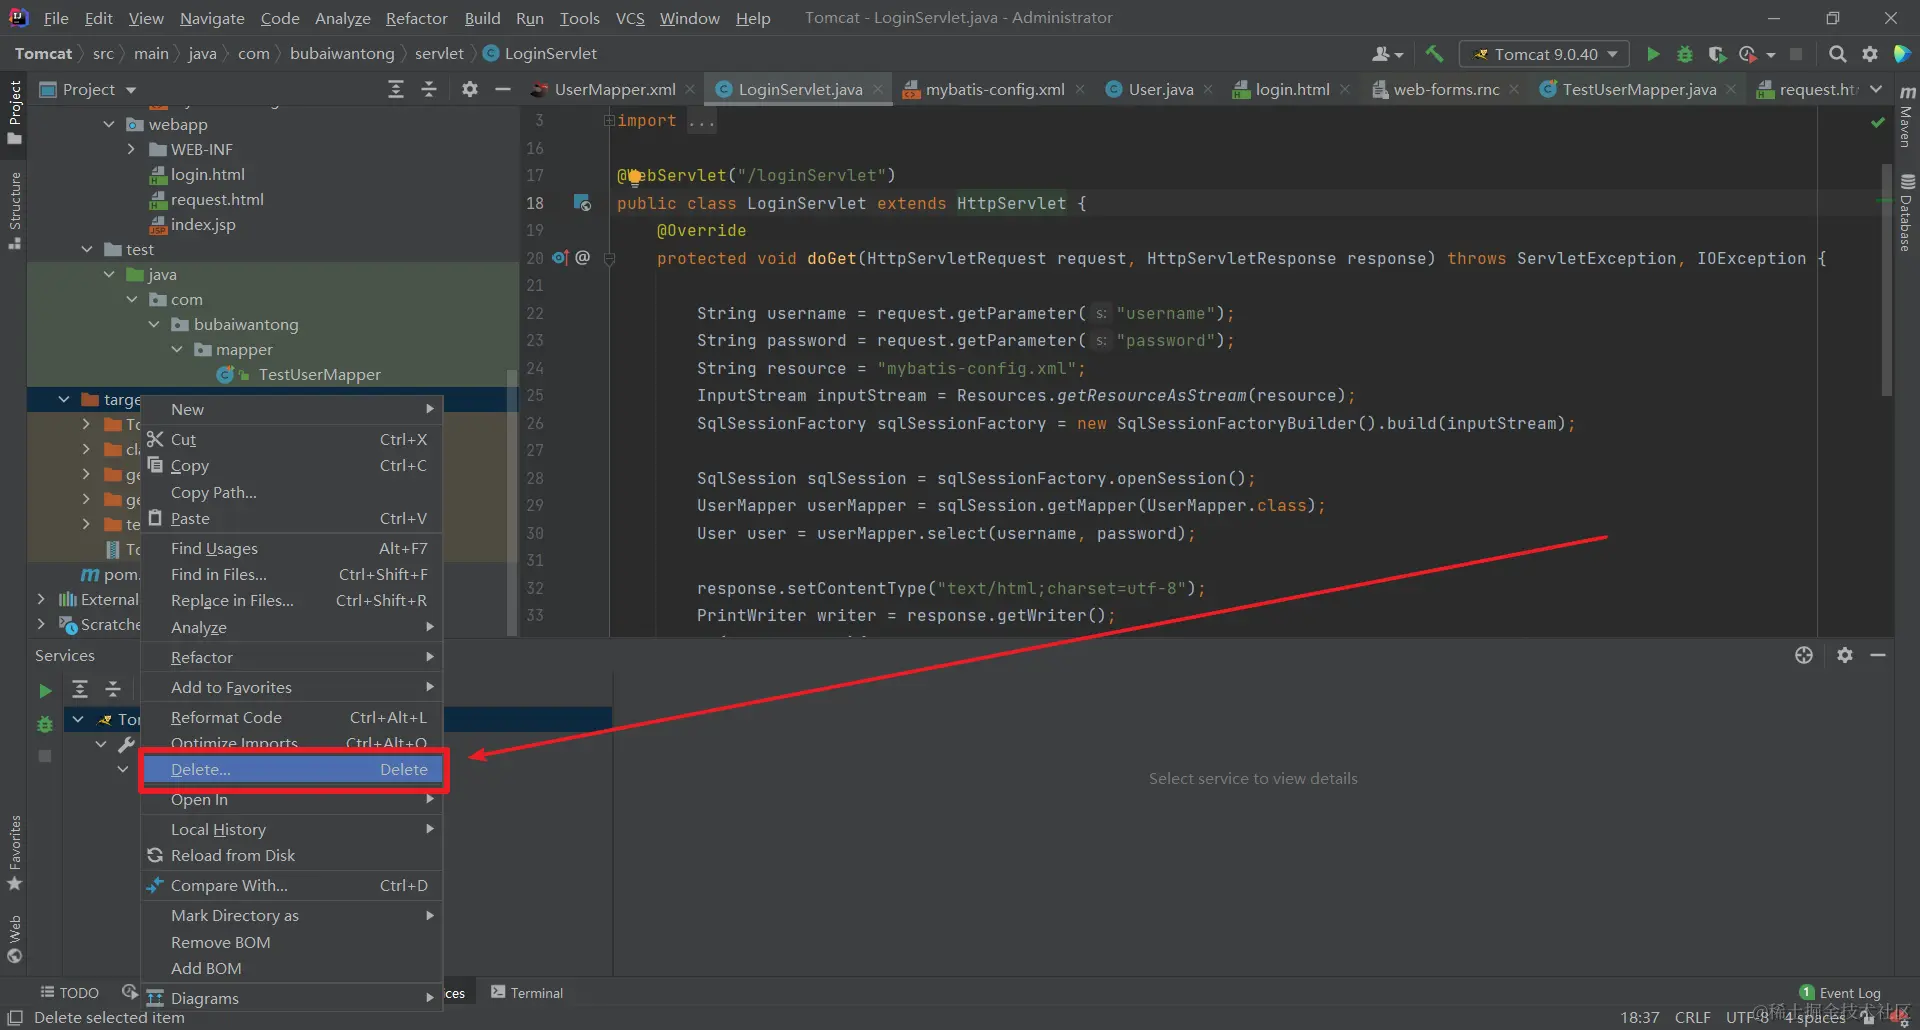The width and height of the screenshot is (1920, 1030).
Task: Choose Delete... from the context menu
Action: tap(294, 770)
